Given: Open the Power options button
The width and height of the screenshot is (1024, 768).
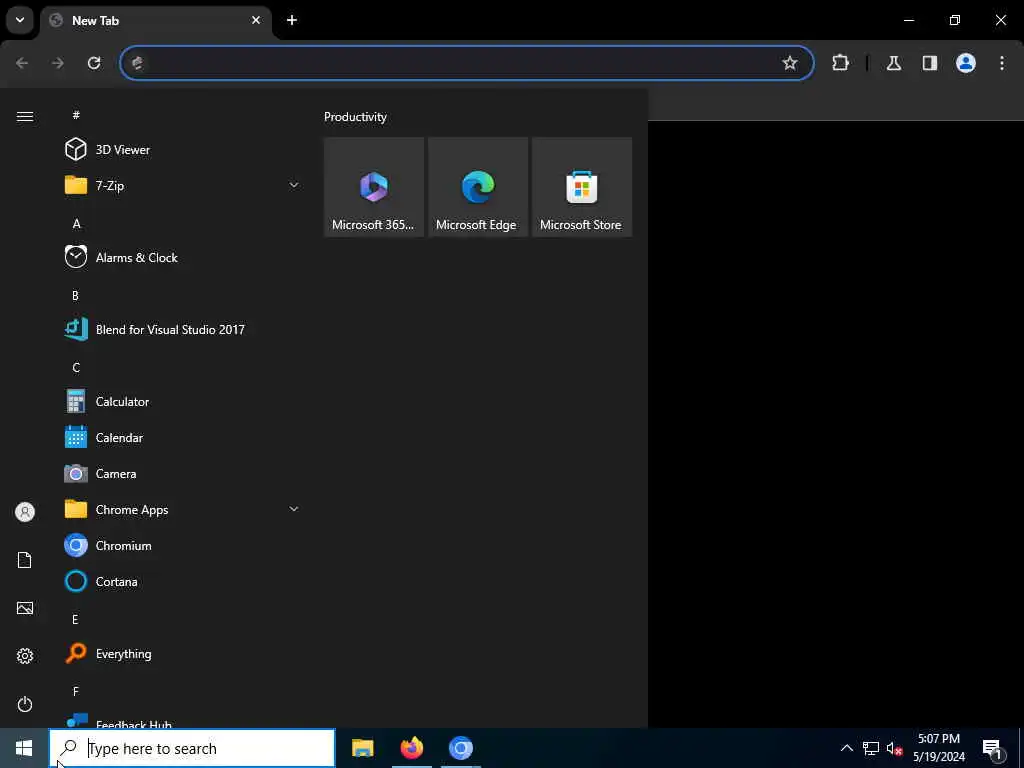Looking at the screenshot, I should click(25, 704).
